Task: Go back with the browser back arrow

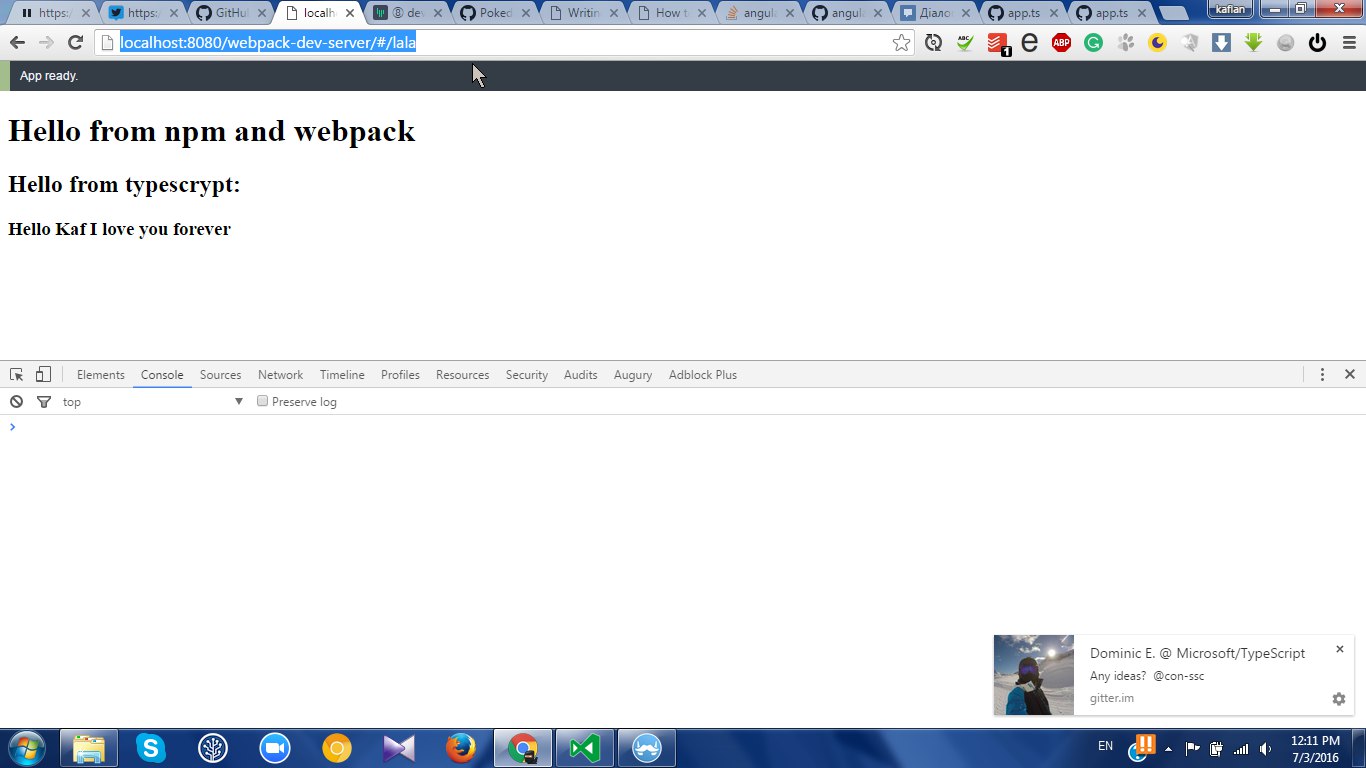Action: [x=17, y=42]
